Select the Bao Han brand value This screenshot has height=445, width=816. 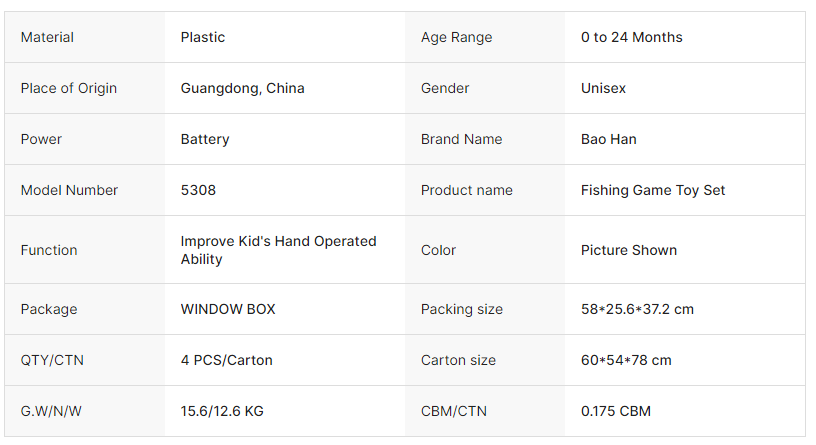[608, 139]
